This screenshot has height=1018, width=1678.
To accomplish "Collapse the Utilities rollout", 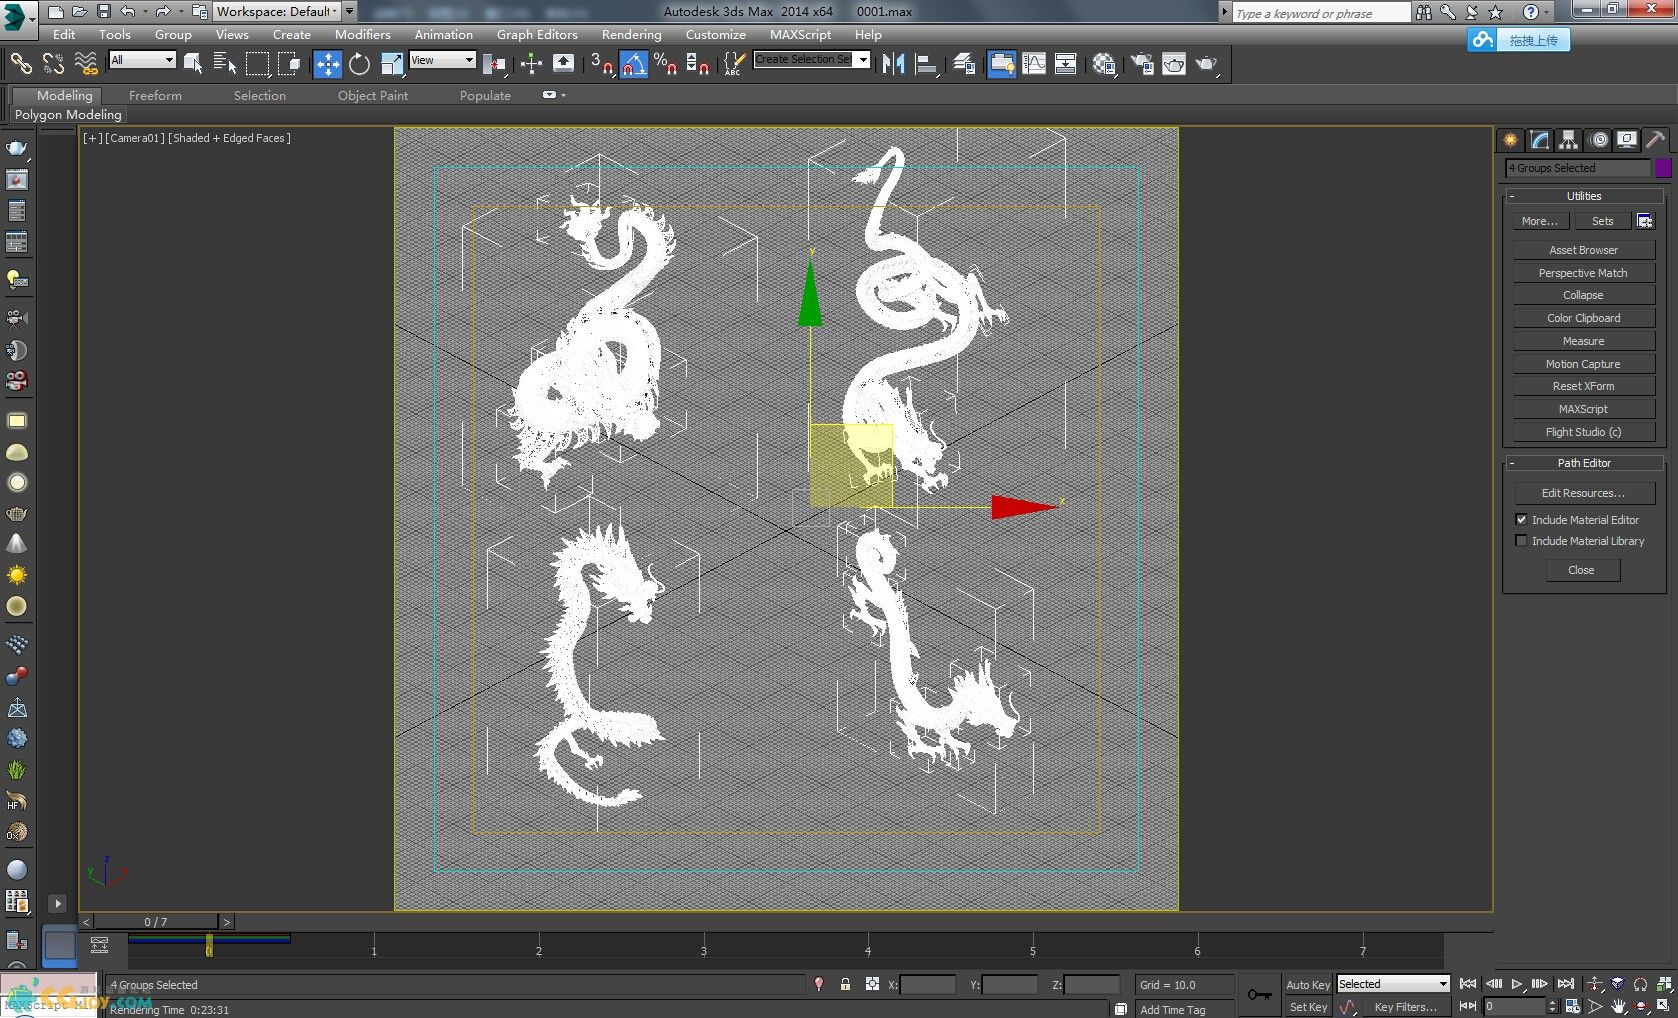I will coord(1584,196).
